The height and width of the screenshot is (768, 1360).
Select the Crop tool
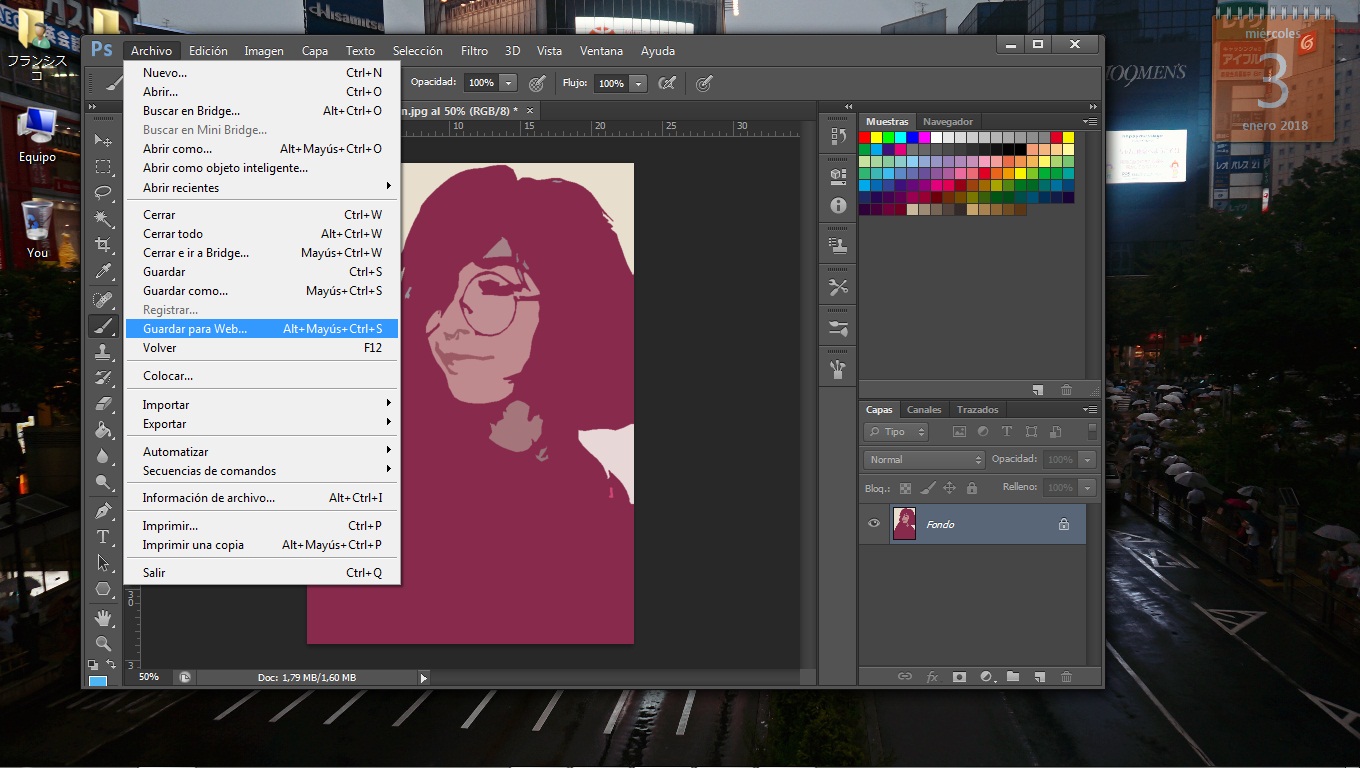(103, 244)
